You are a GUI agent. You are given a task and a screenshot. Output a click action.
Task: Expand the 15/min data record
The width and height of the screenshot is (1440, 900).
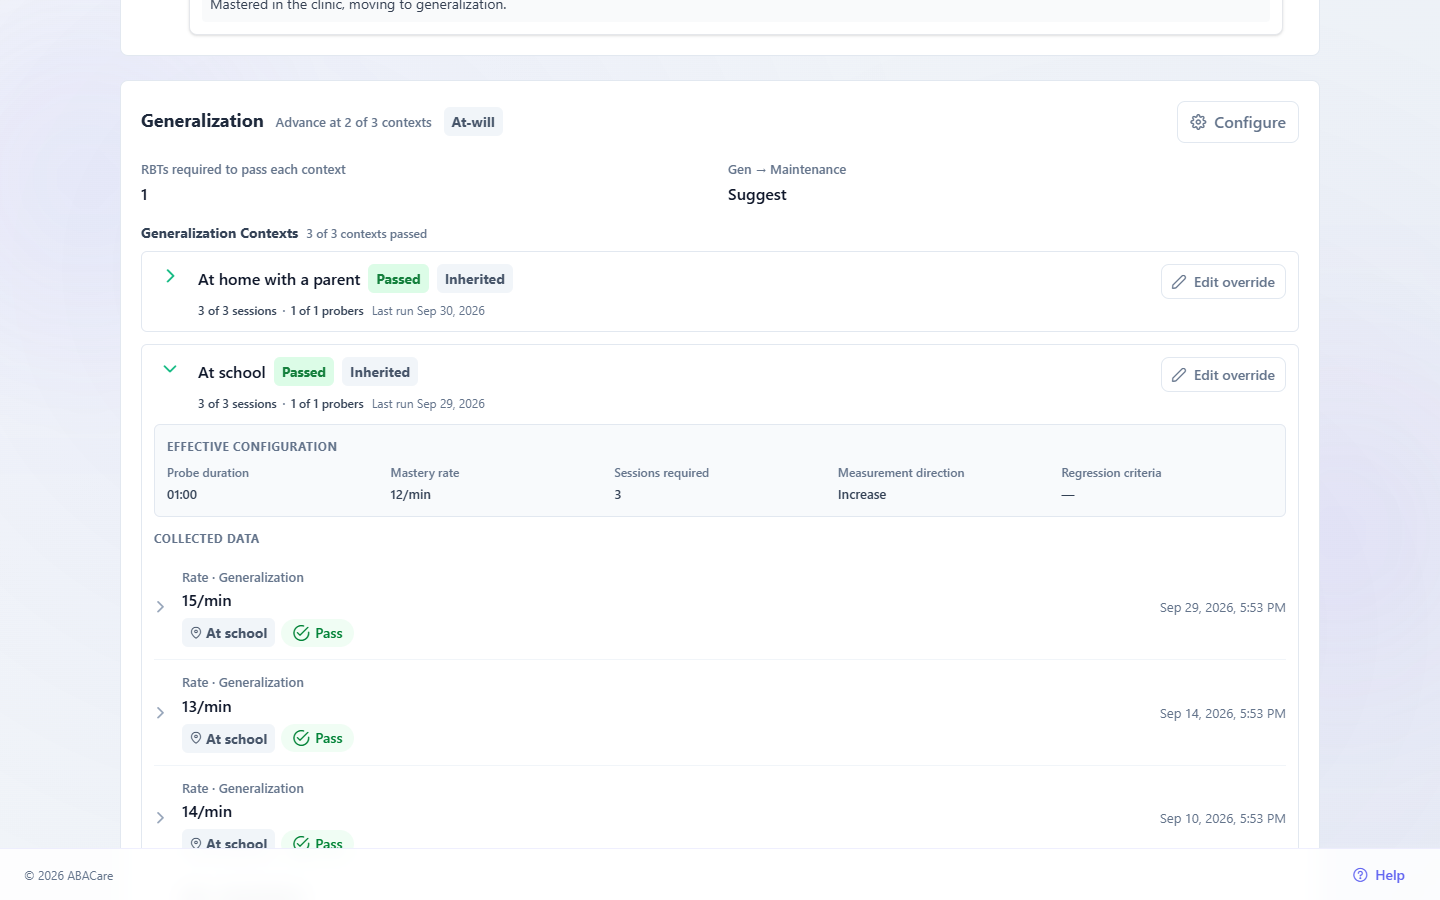click(x=160, y=607)
